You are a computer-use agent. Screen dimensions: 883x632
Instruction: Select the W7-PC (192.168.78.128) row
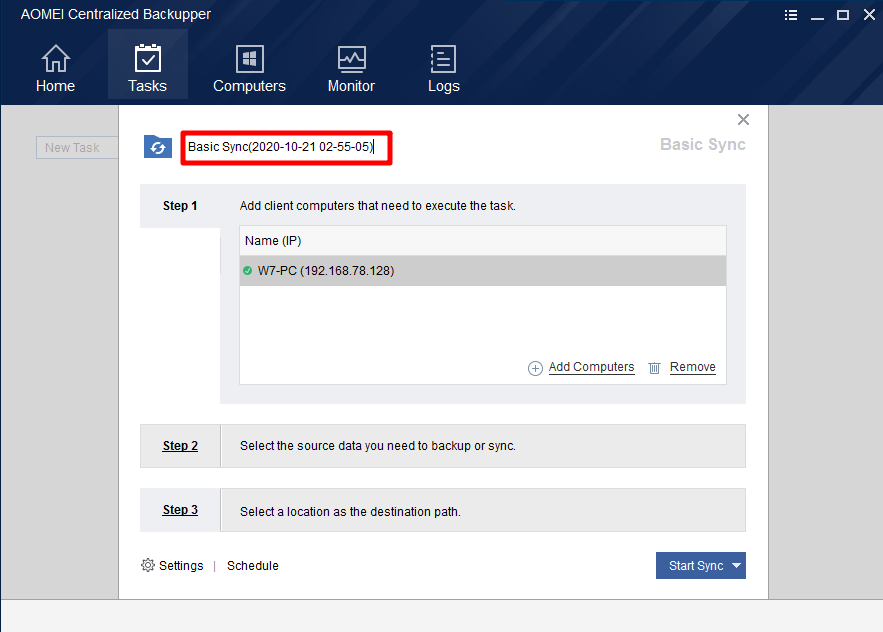(483, 271)
